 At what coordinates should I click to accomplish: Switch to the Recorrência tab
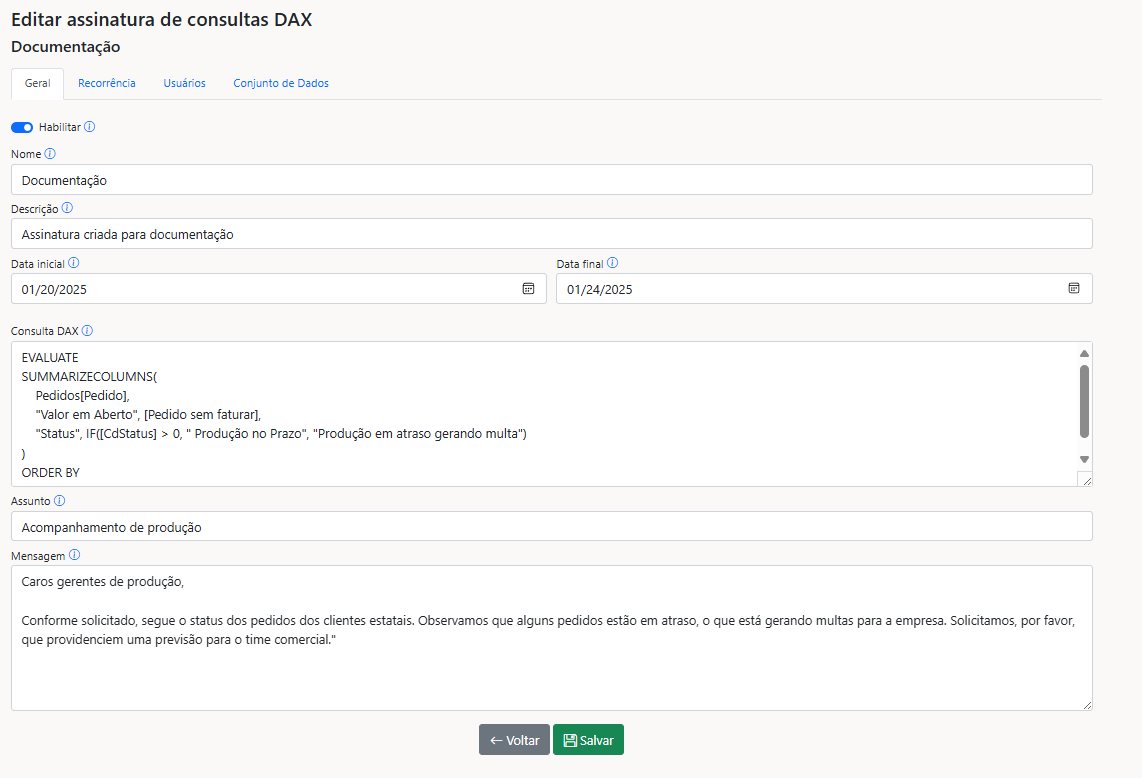point(107,83)
